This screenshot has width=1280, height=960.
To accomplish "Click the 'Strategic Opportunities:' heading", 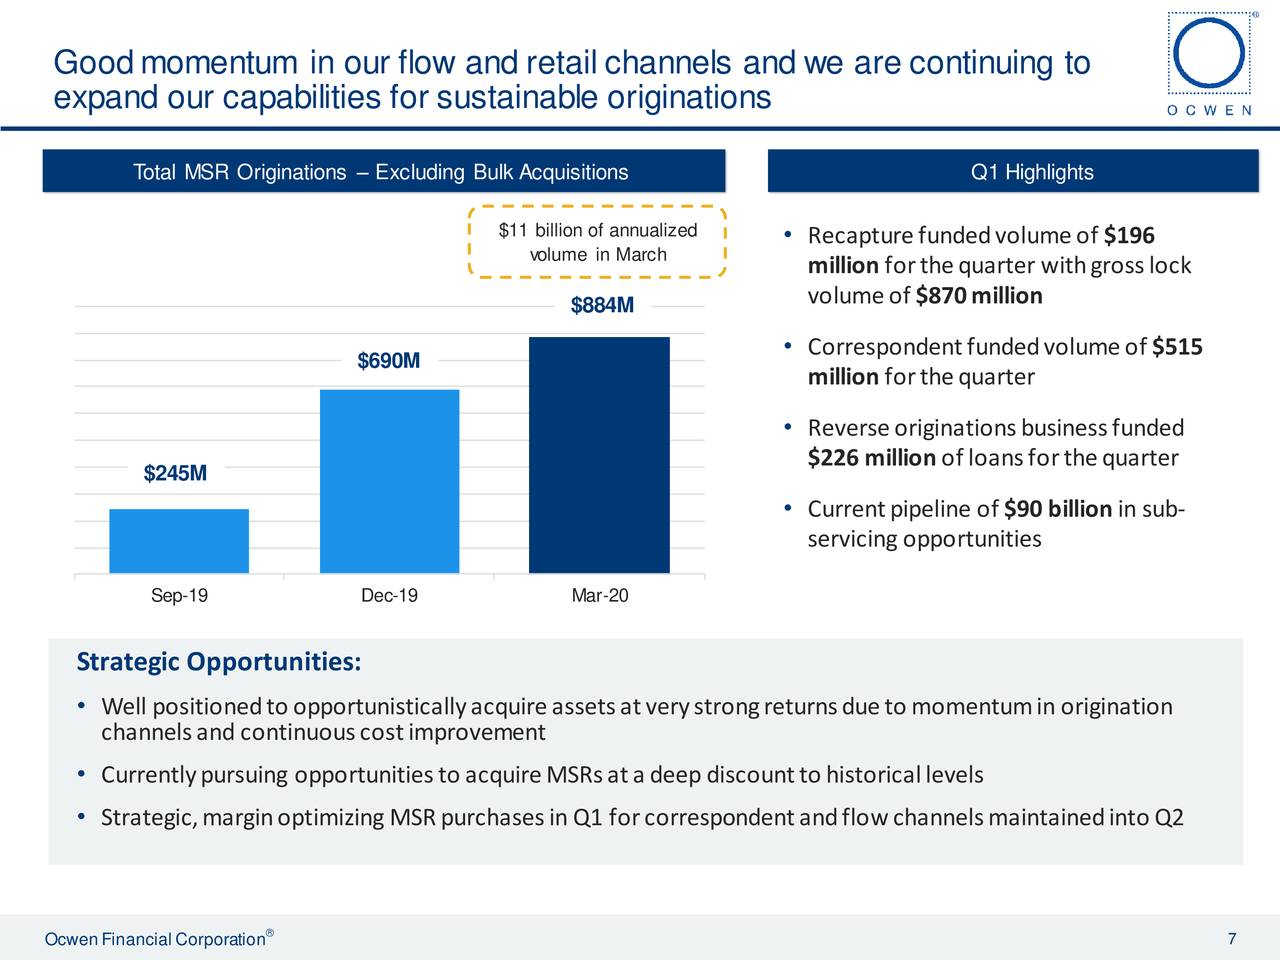I will pyautogui.click(x=219, y=662).
